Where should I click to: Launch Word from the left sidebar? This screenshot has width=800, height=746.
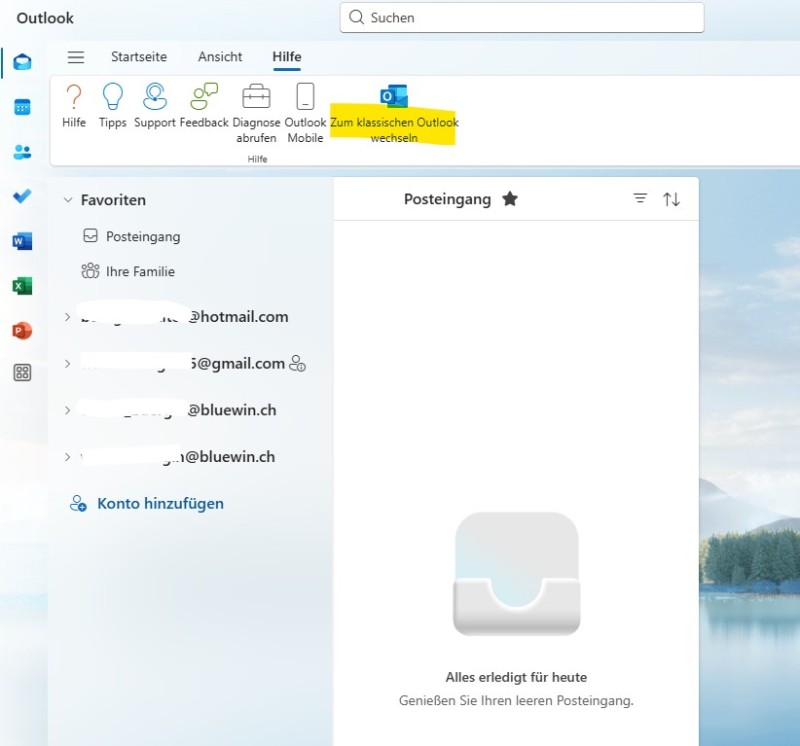click(x=22, y=241)
